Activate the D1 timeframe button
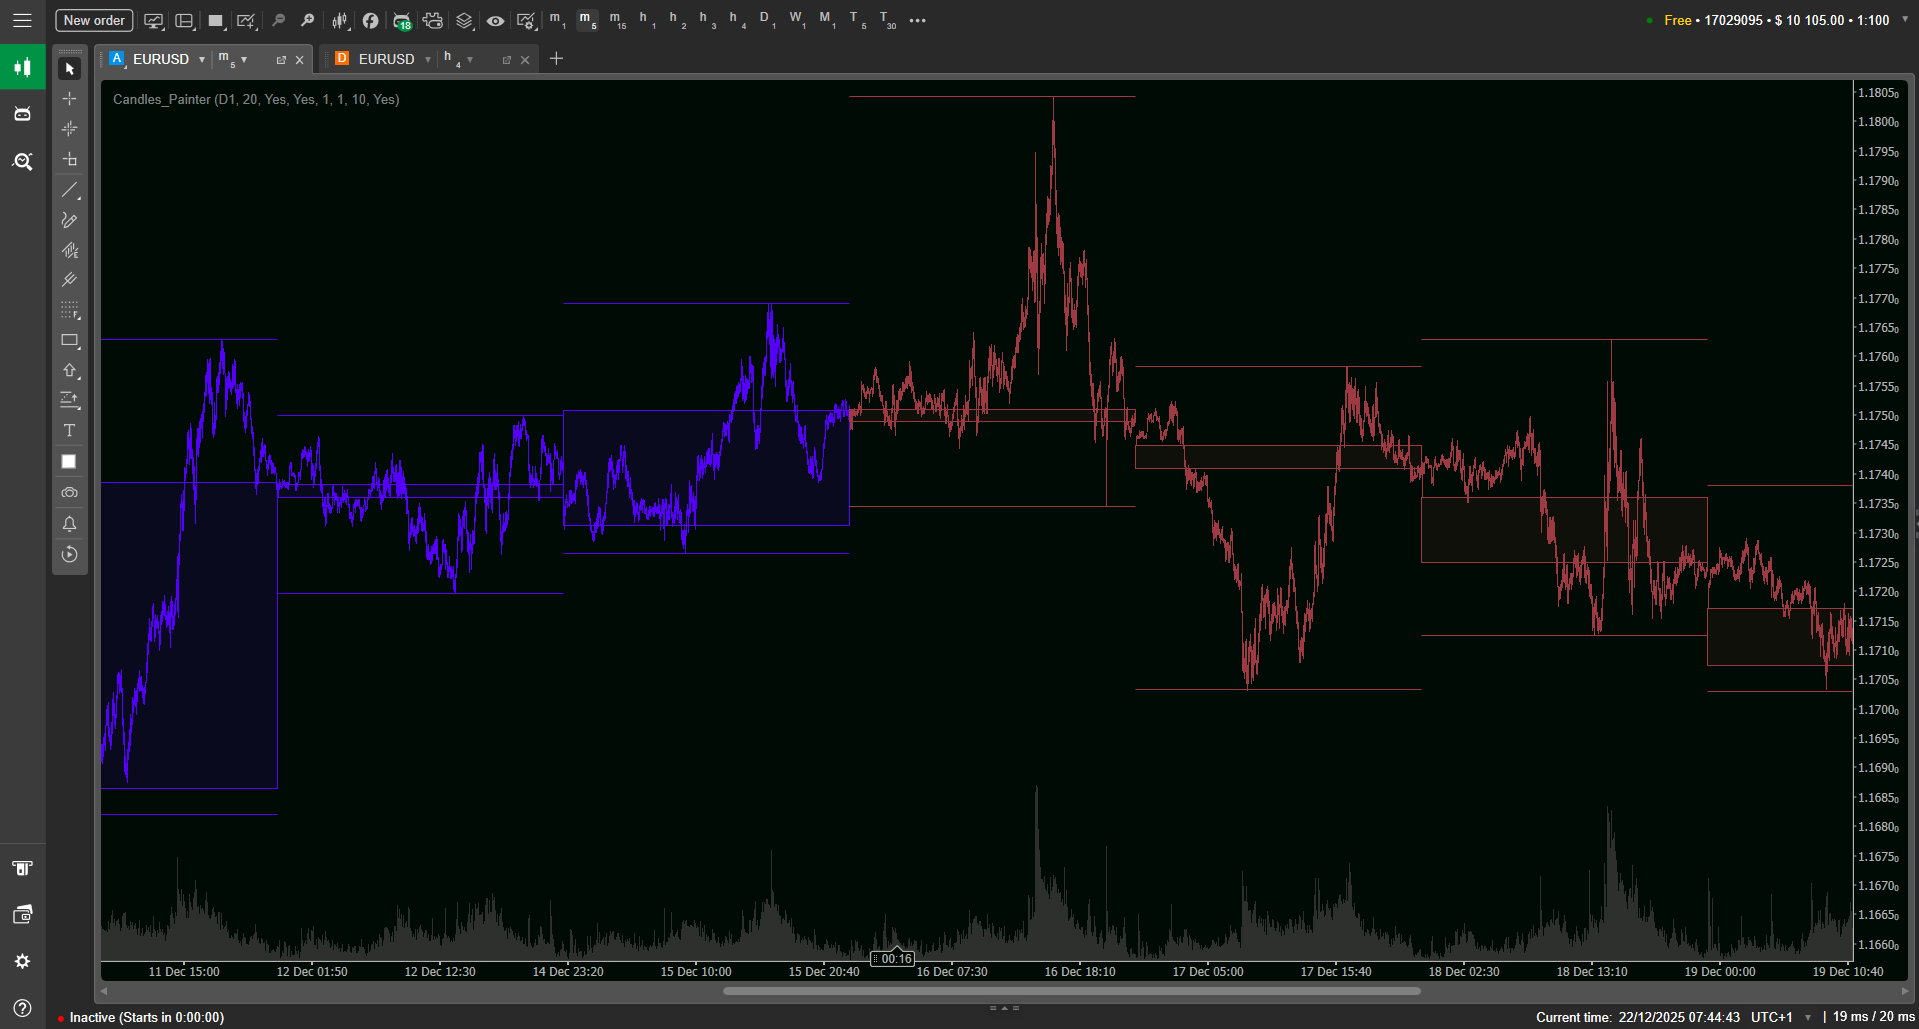 click(x=765, y=20)
